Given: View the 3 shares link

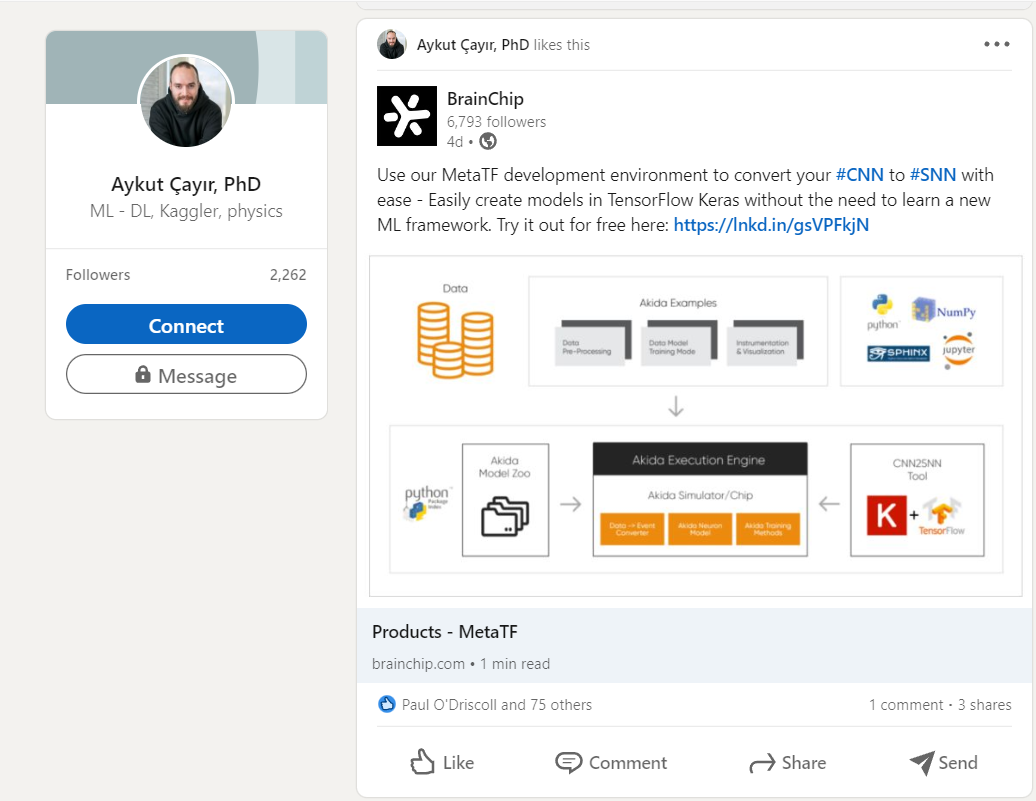Looking at the screenshot, I should (x=984, y=705).
